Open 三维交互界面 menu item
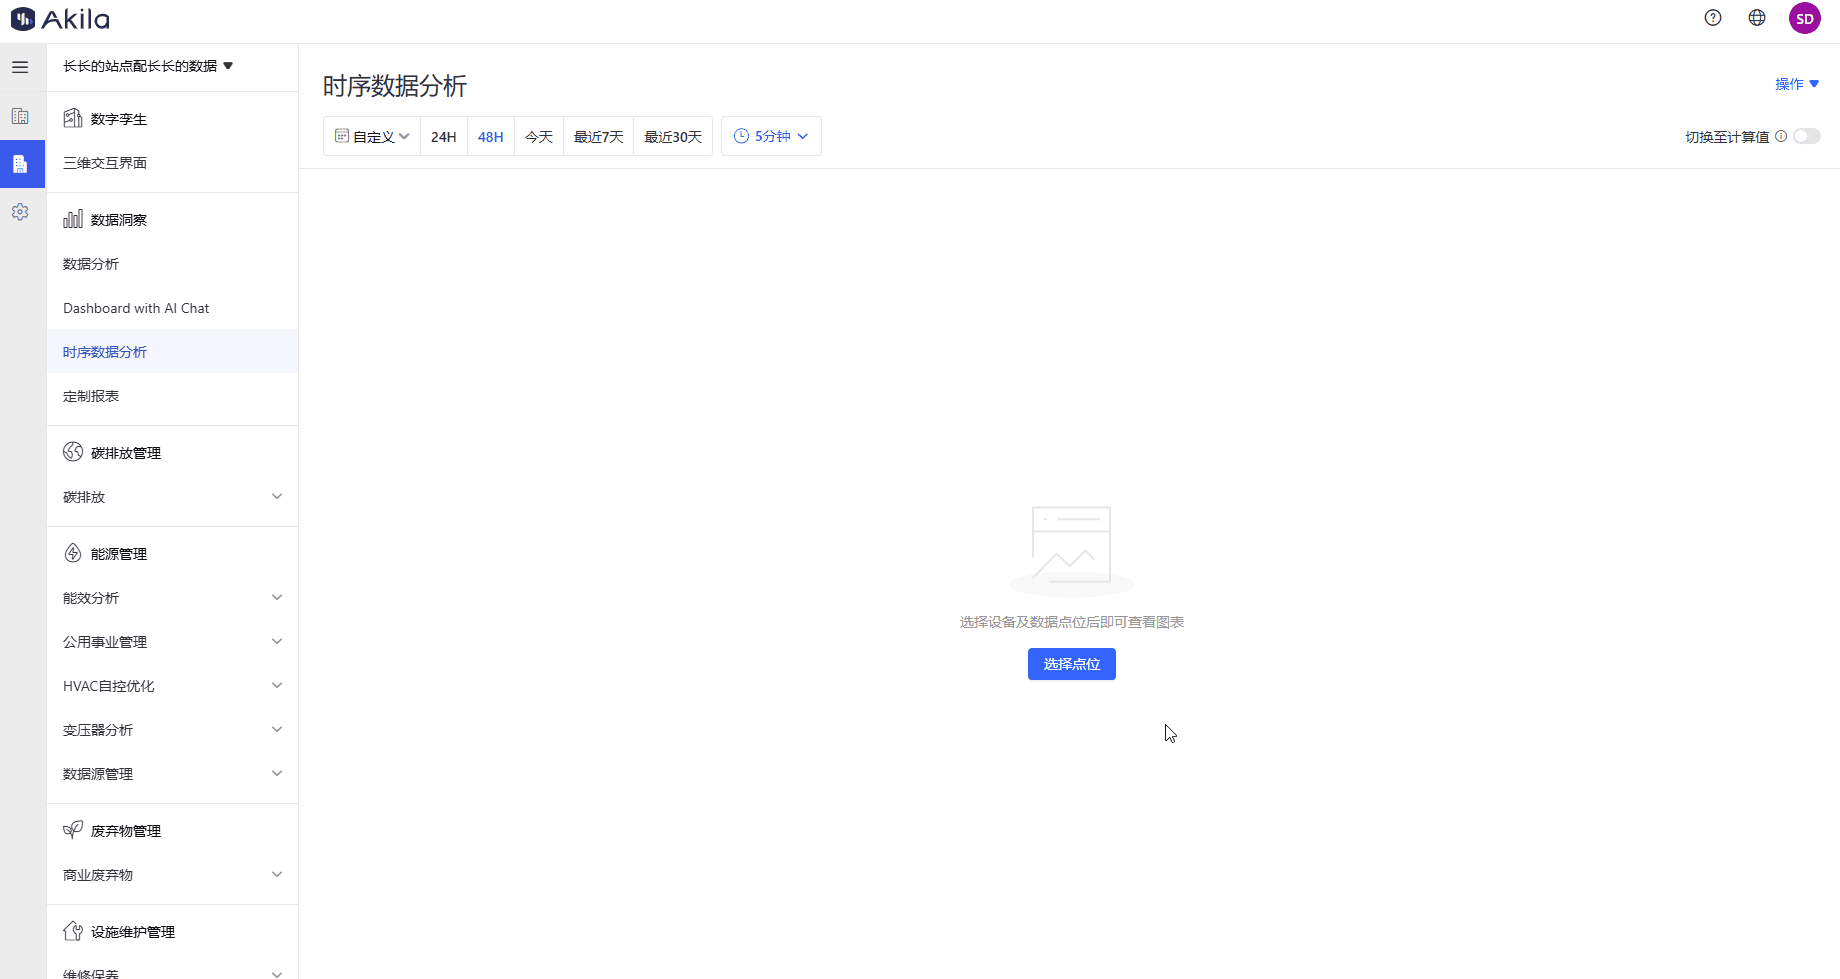This screenshot has height=979, width=1840. (172, 163)
